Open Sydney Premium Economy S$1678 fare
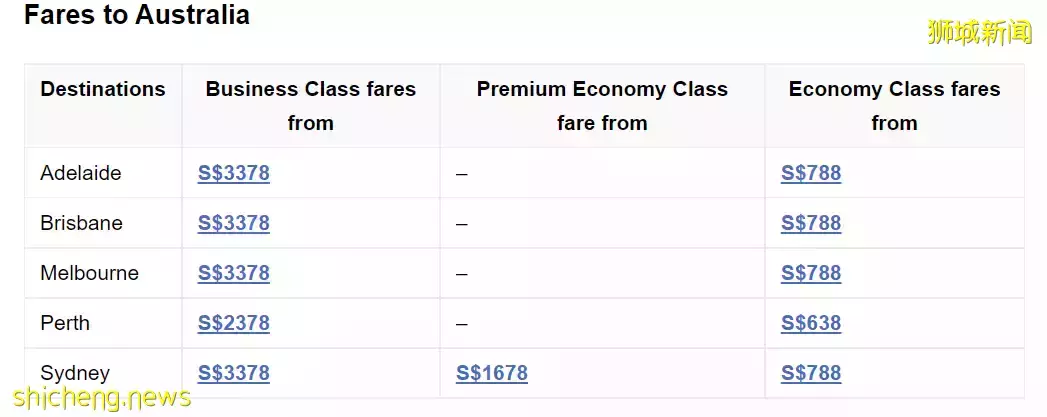 point(491,373)
